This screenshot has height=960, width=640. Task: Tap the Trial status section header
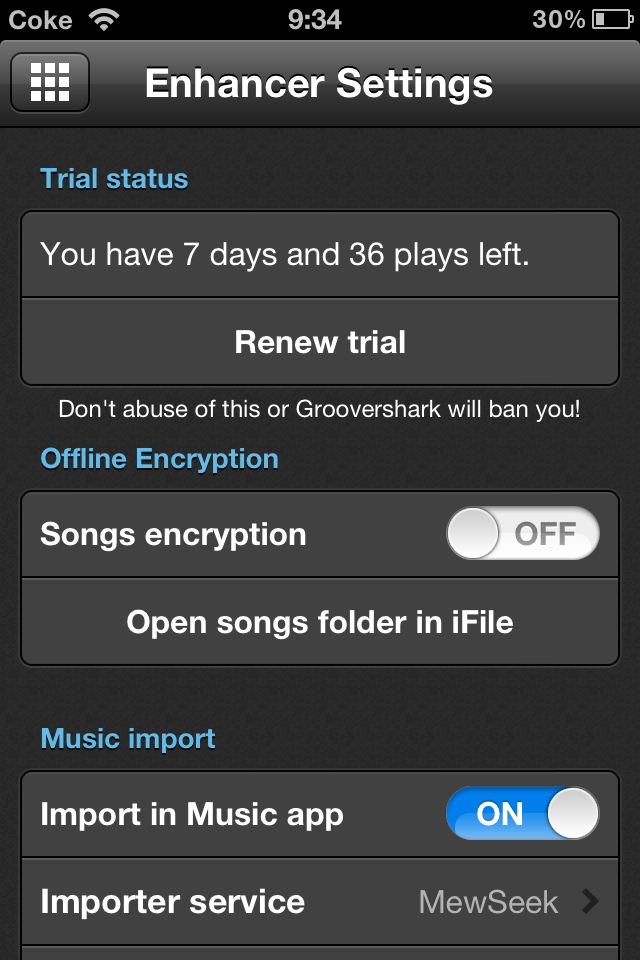click(114, 179)
